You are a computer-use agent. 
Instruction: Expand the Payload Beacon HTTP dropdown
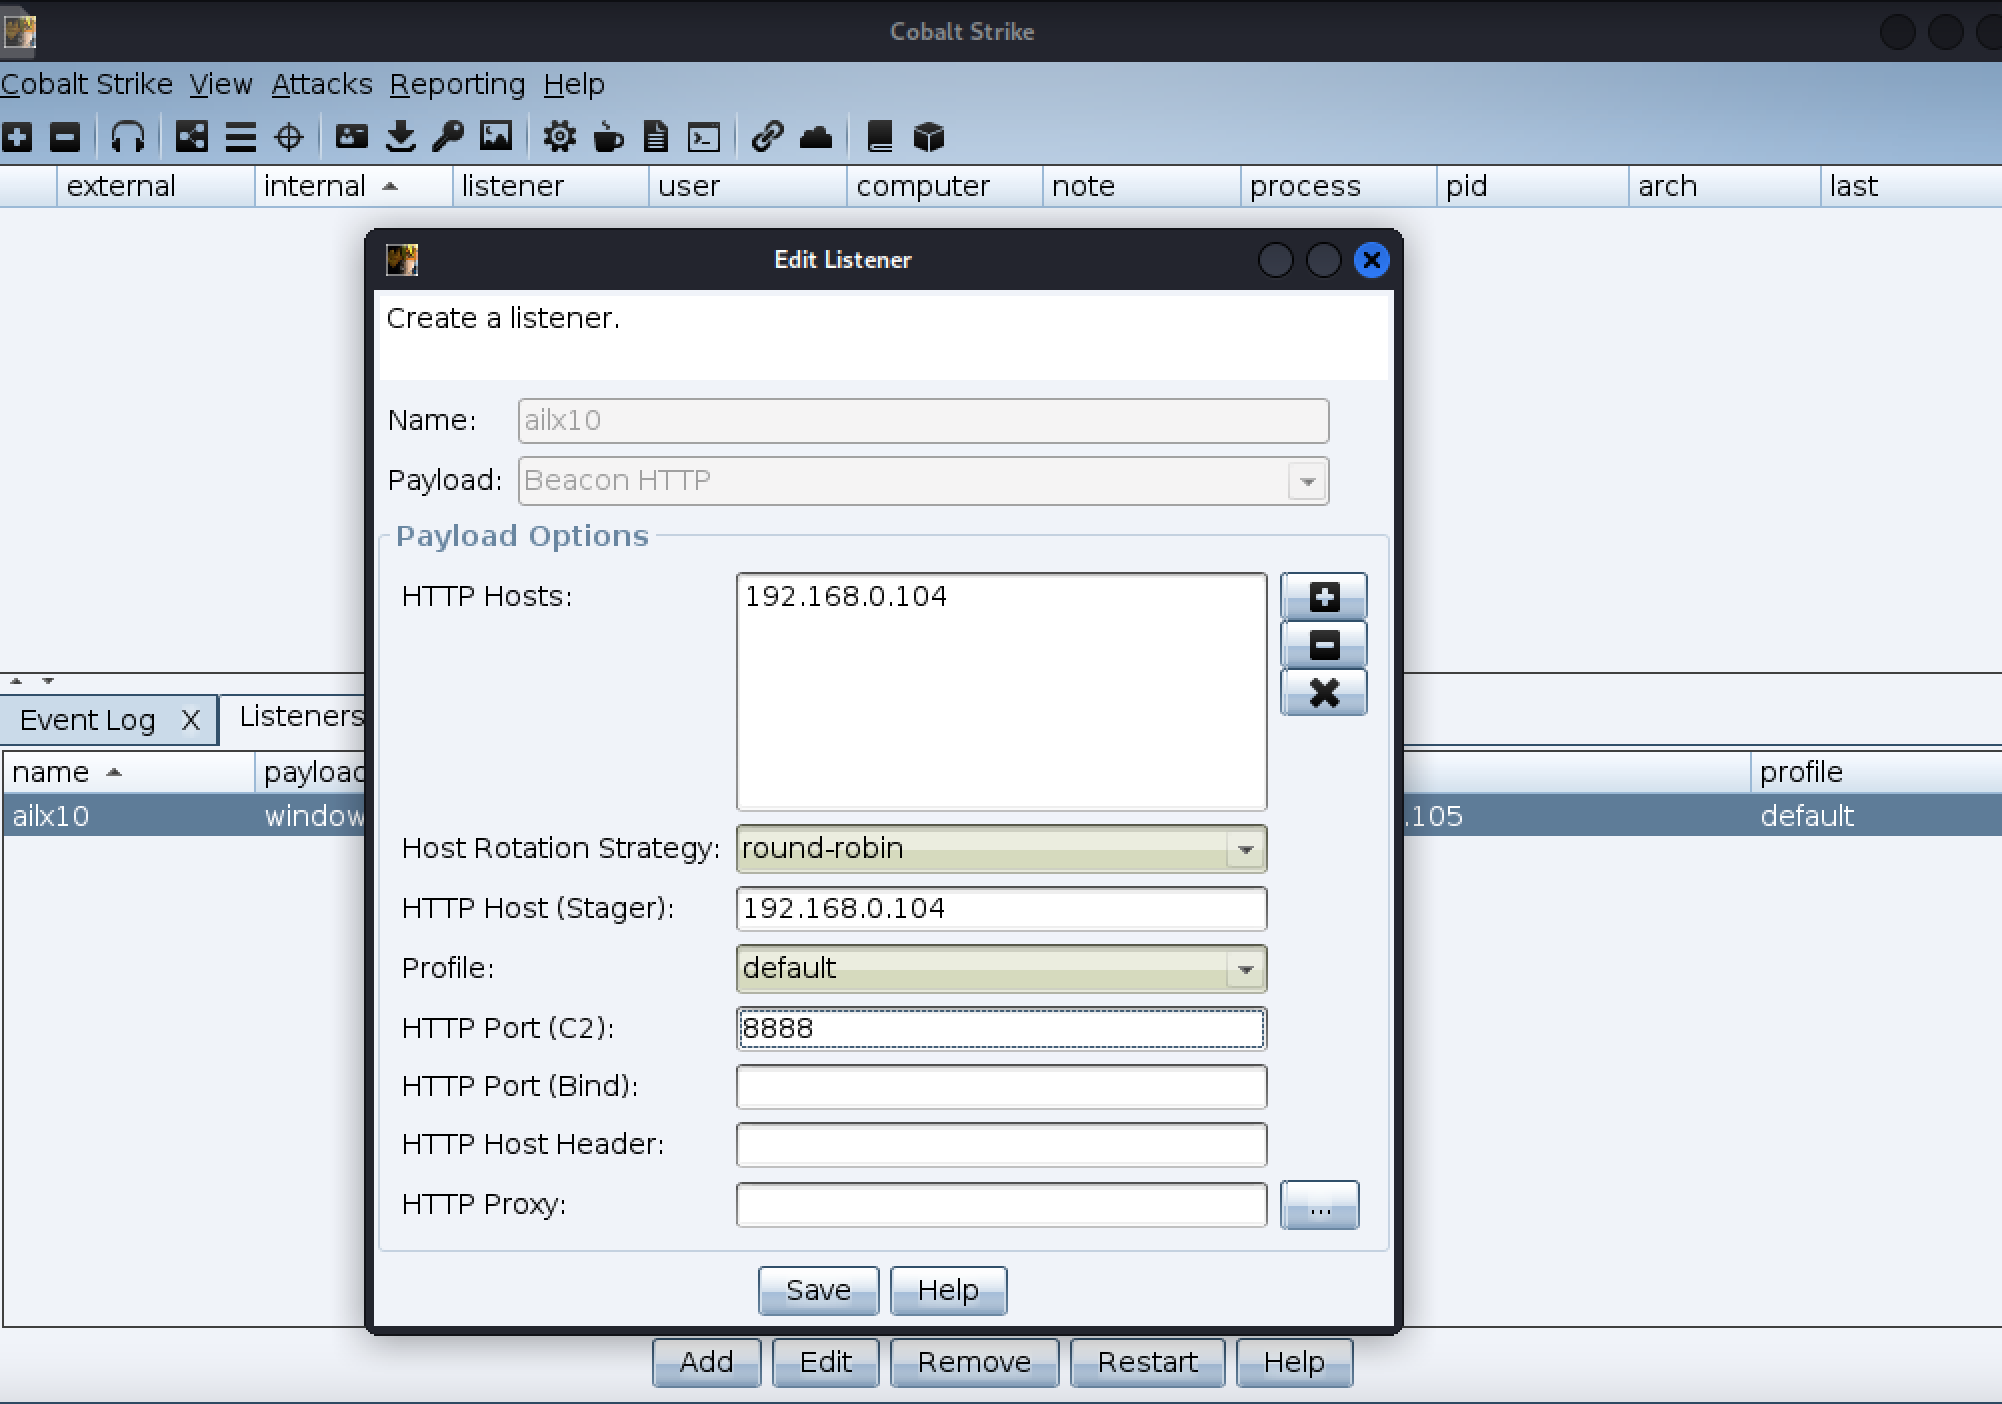[x=1307, y=481]
